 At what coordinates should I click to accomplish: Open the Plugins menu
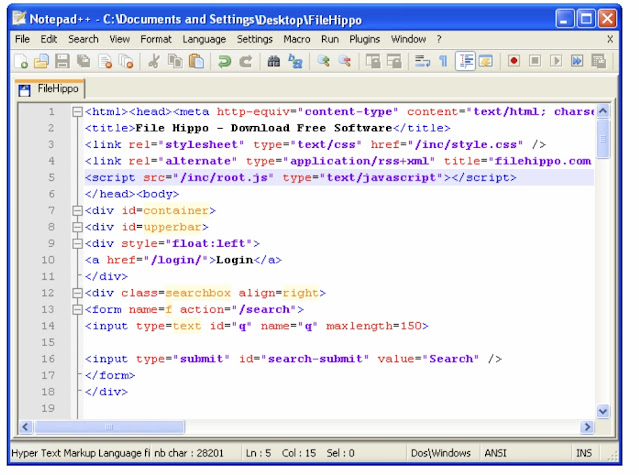pyautogui.click(x=365, y=40)
